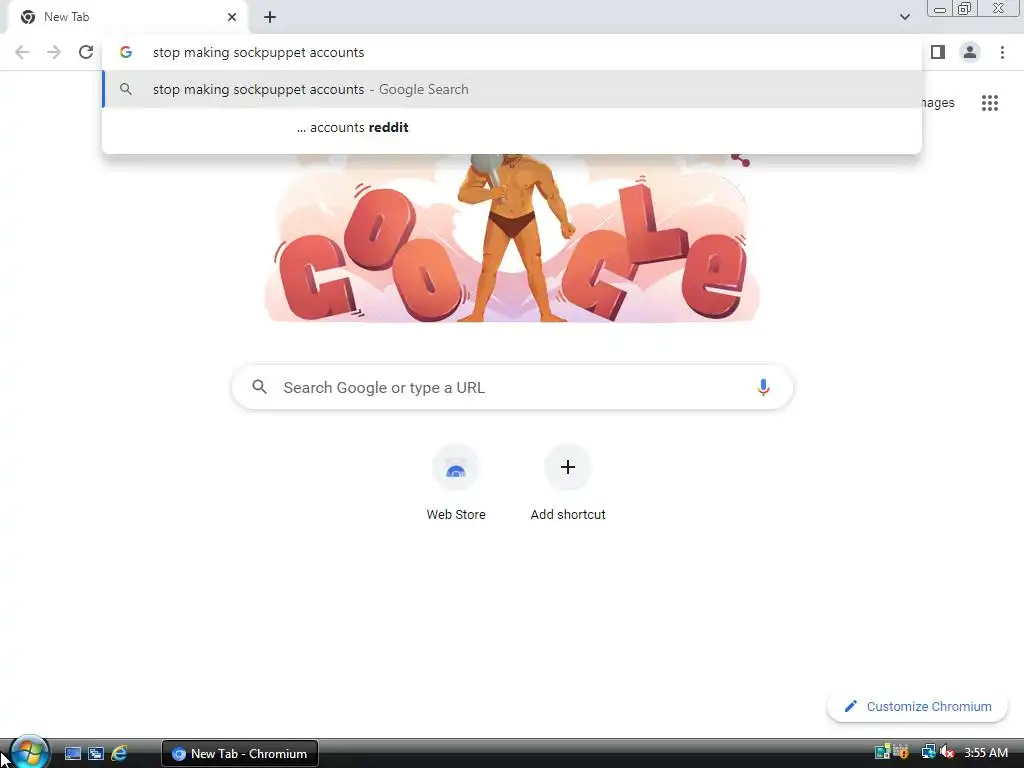Viewport: 1024px width, 768px height.
Task: Choose the 'stop making sockpuppet accounts - Google Search' suggestion
Action: (x=513, y=89)
